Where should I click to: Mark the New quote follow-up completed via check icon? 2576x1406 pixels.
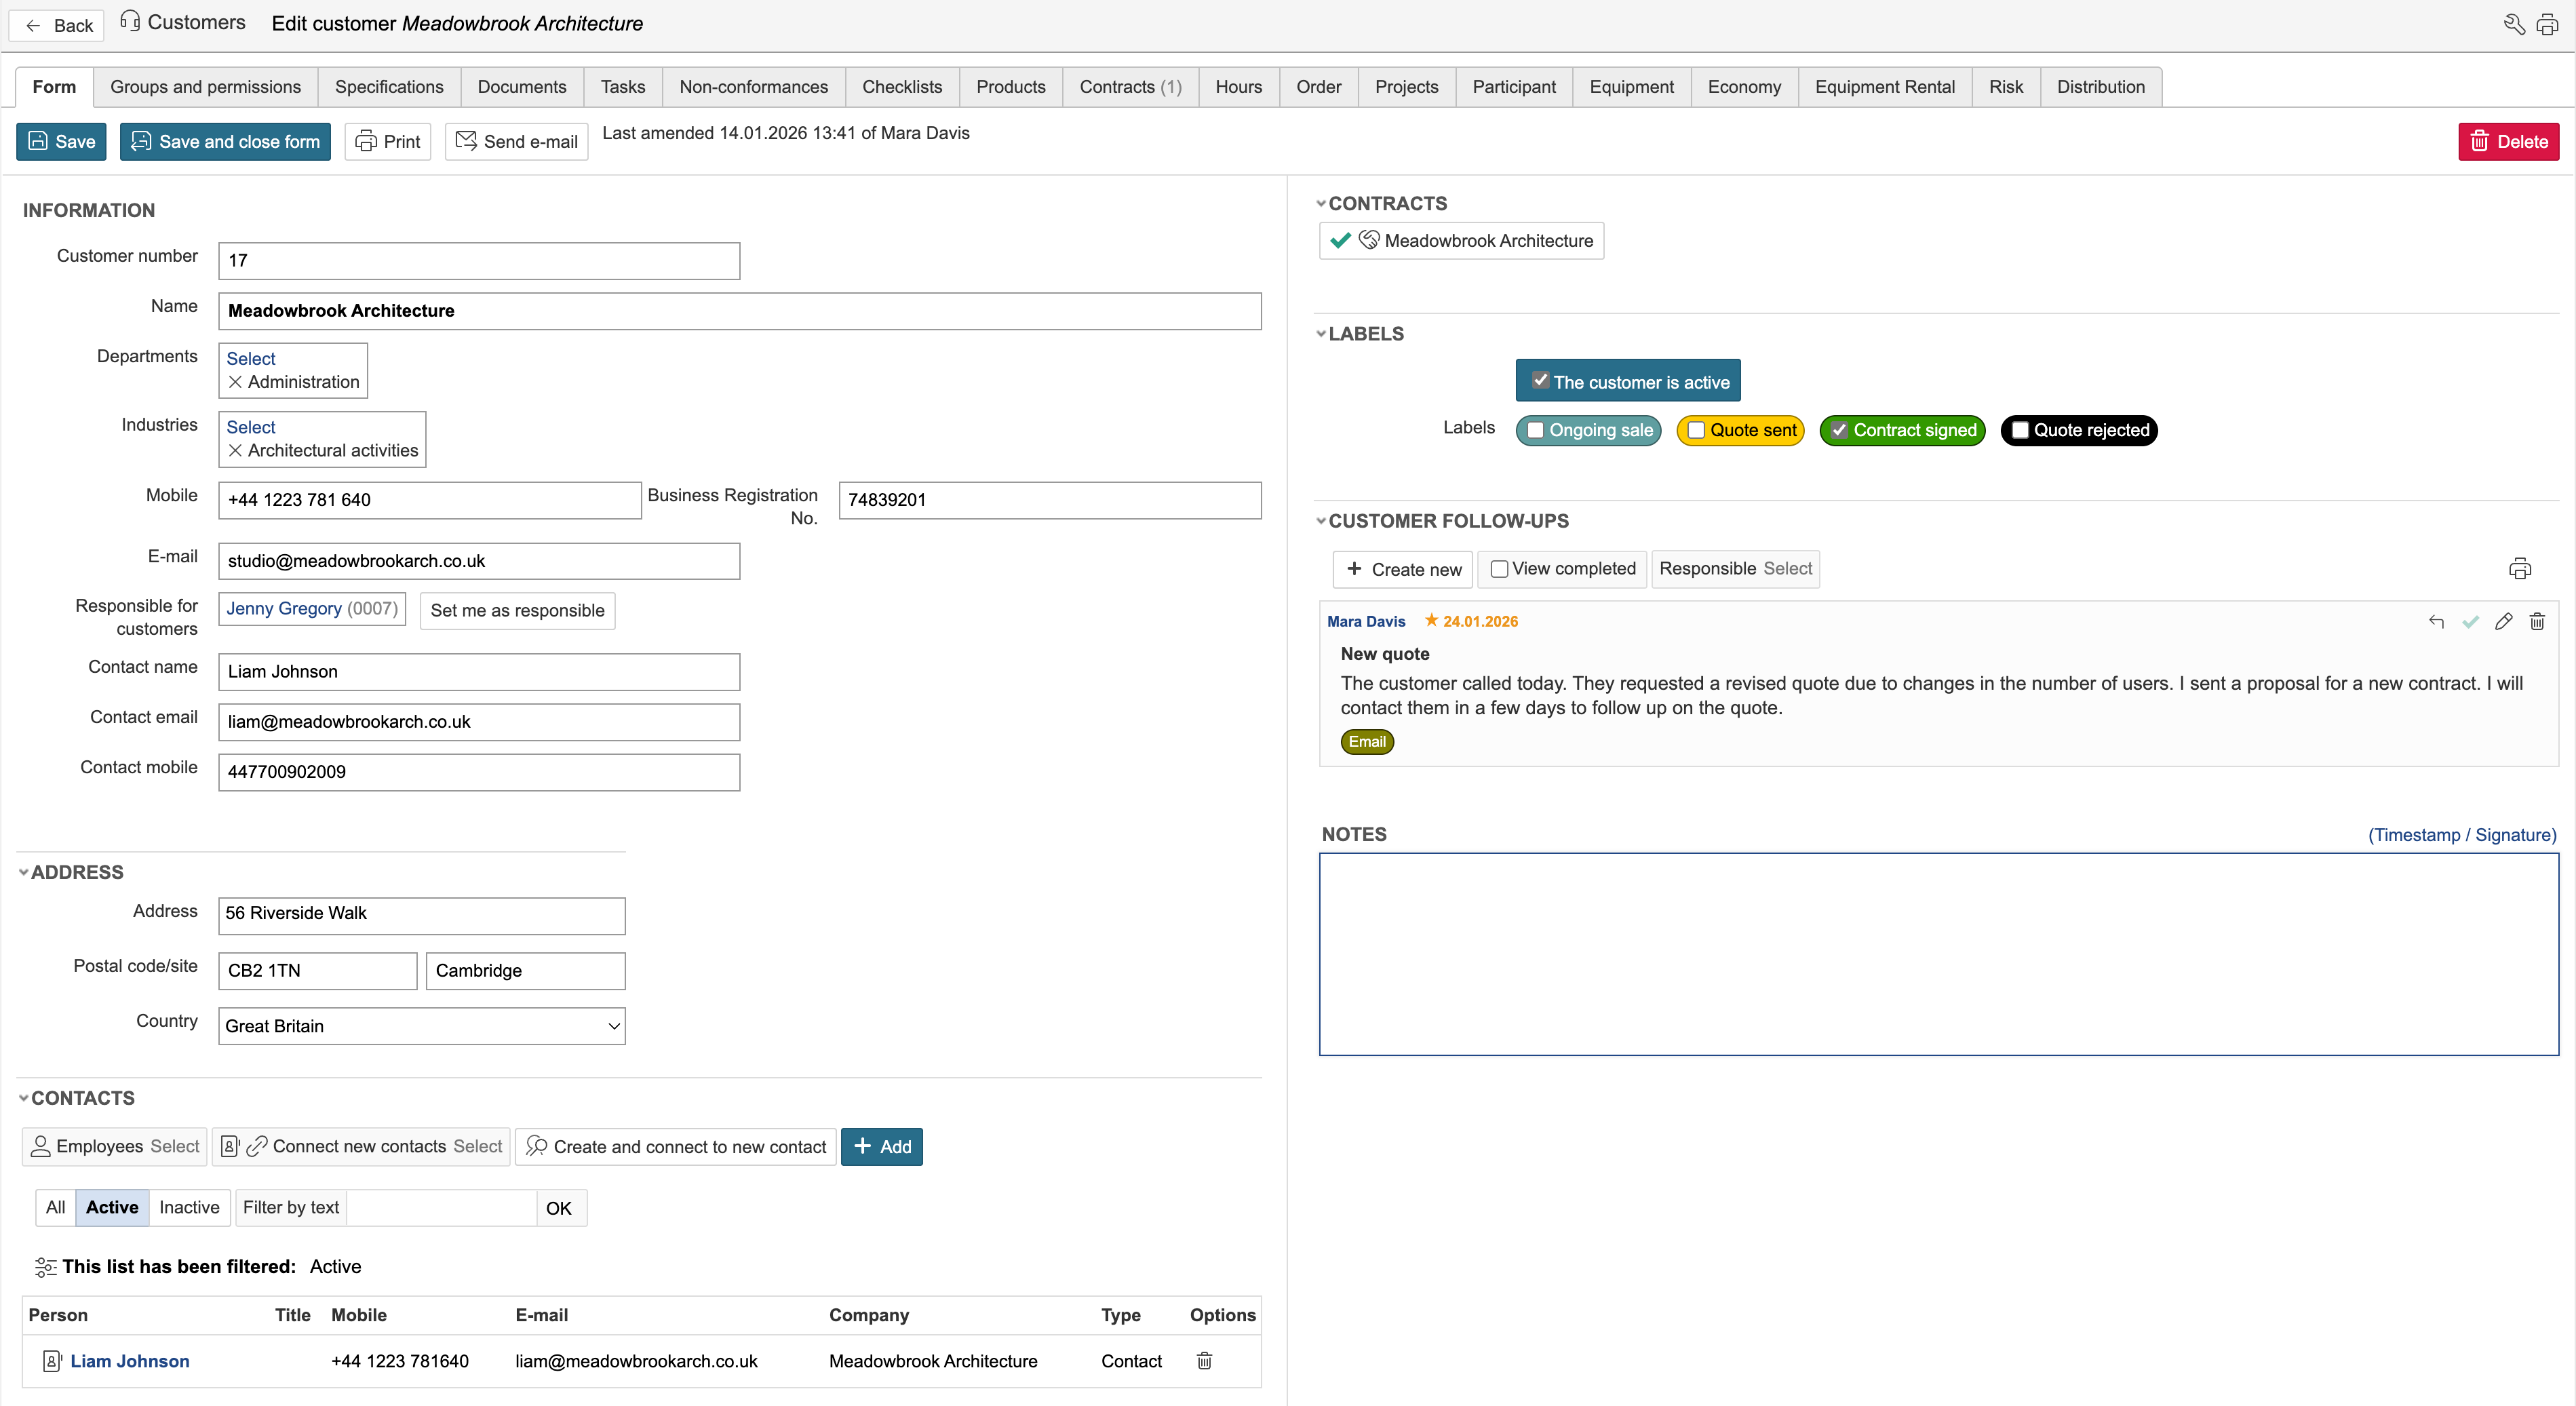(x=2470, y=622)
